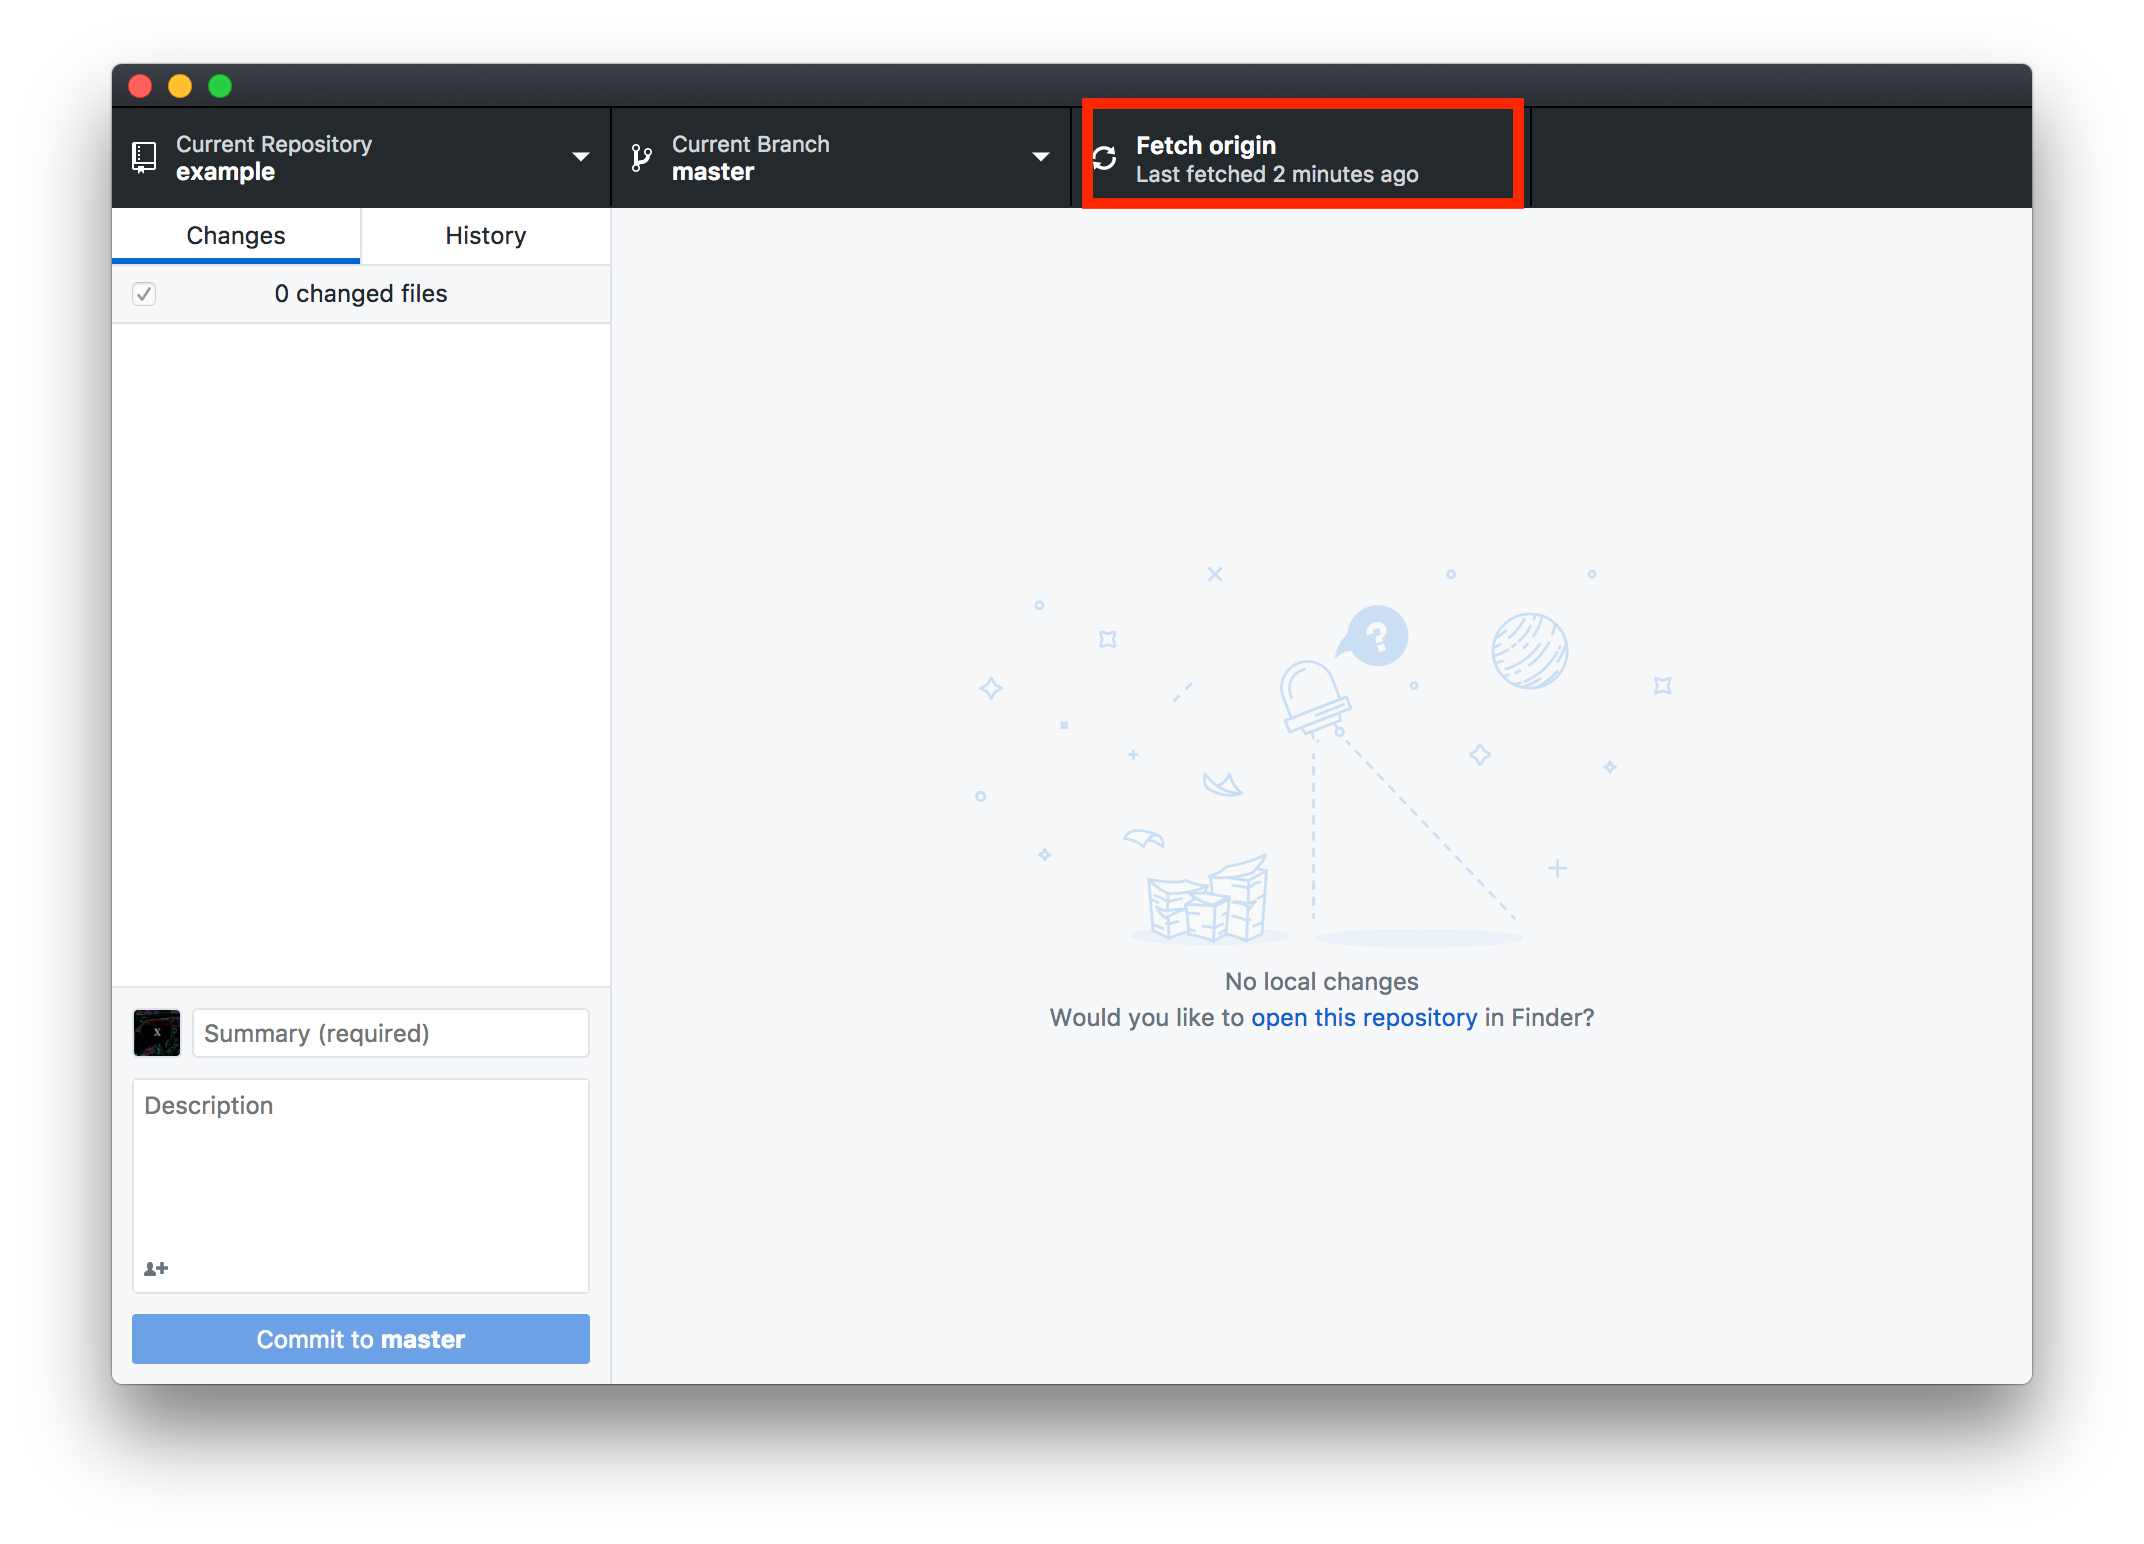Click the red close window button
Image resolution: width=2144 pixels, height=1544 pixels.
(x=141, y=86)
